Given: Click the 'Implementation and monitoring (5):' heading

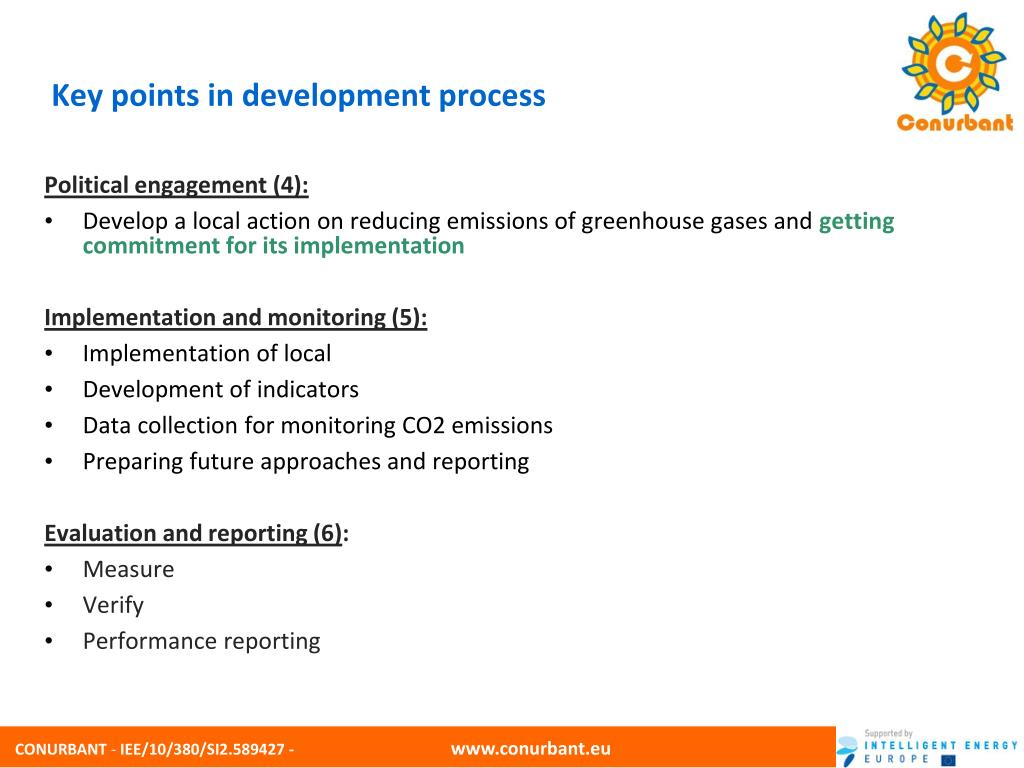Looking at the screenshot, I should 236,317.
